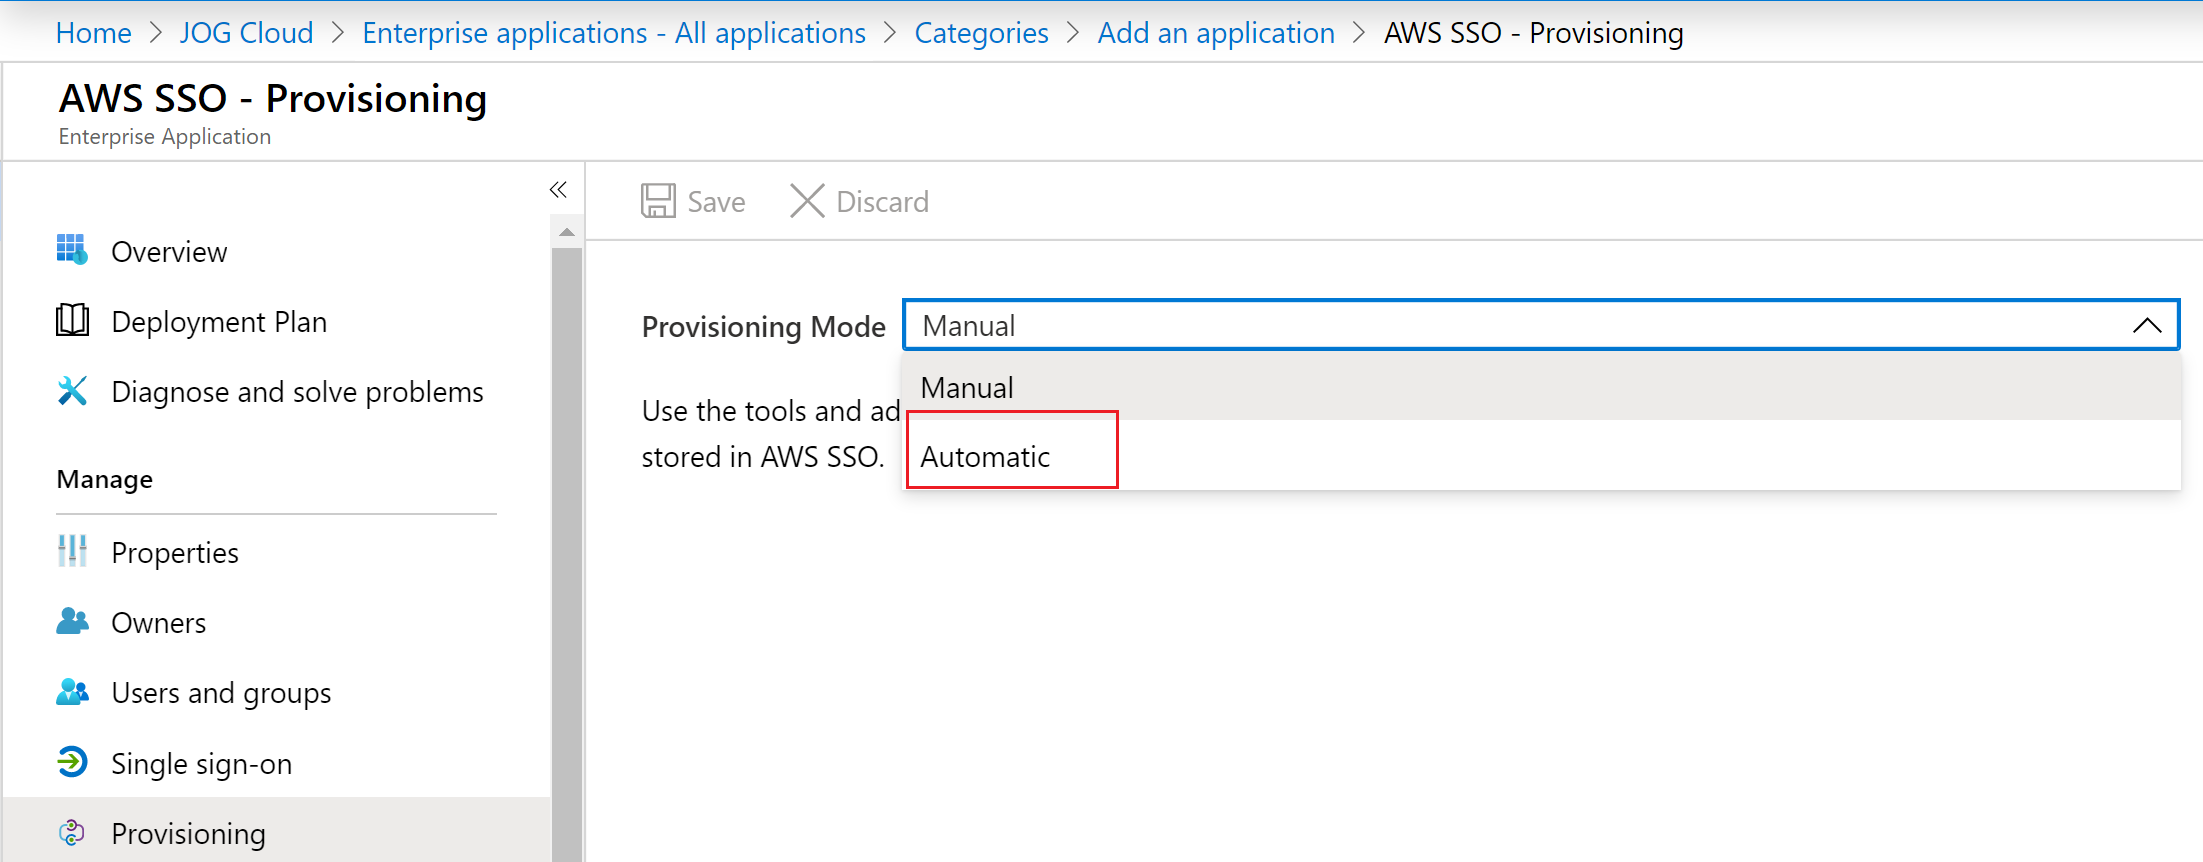2203x862 pixels.
Task: Click the Deployment Plan book icon
Action: tap(72, 321)
